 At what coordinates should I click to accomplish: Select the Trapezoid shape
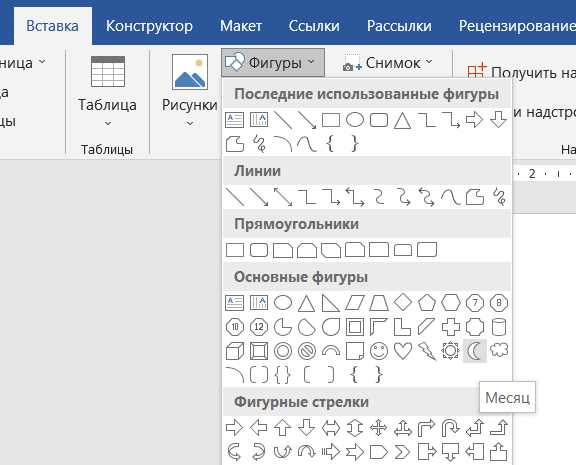(x=379, y=303)
